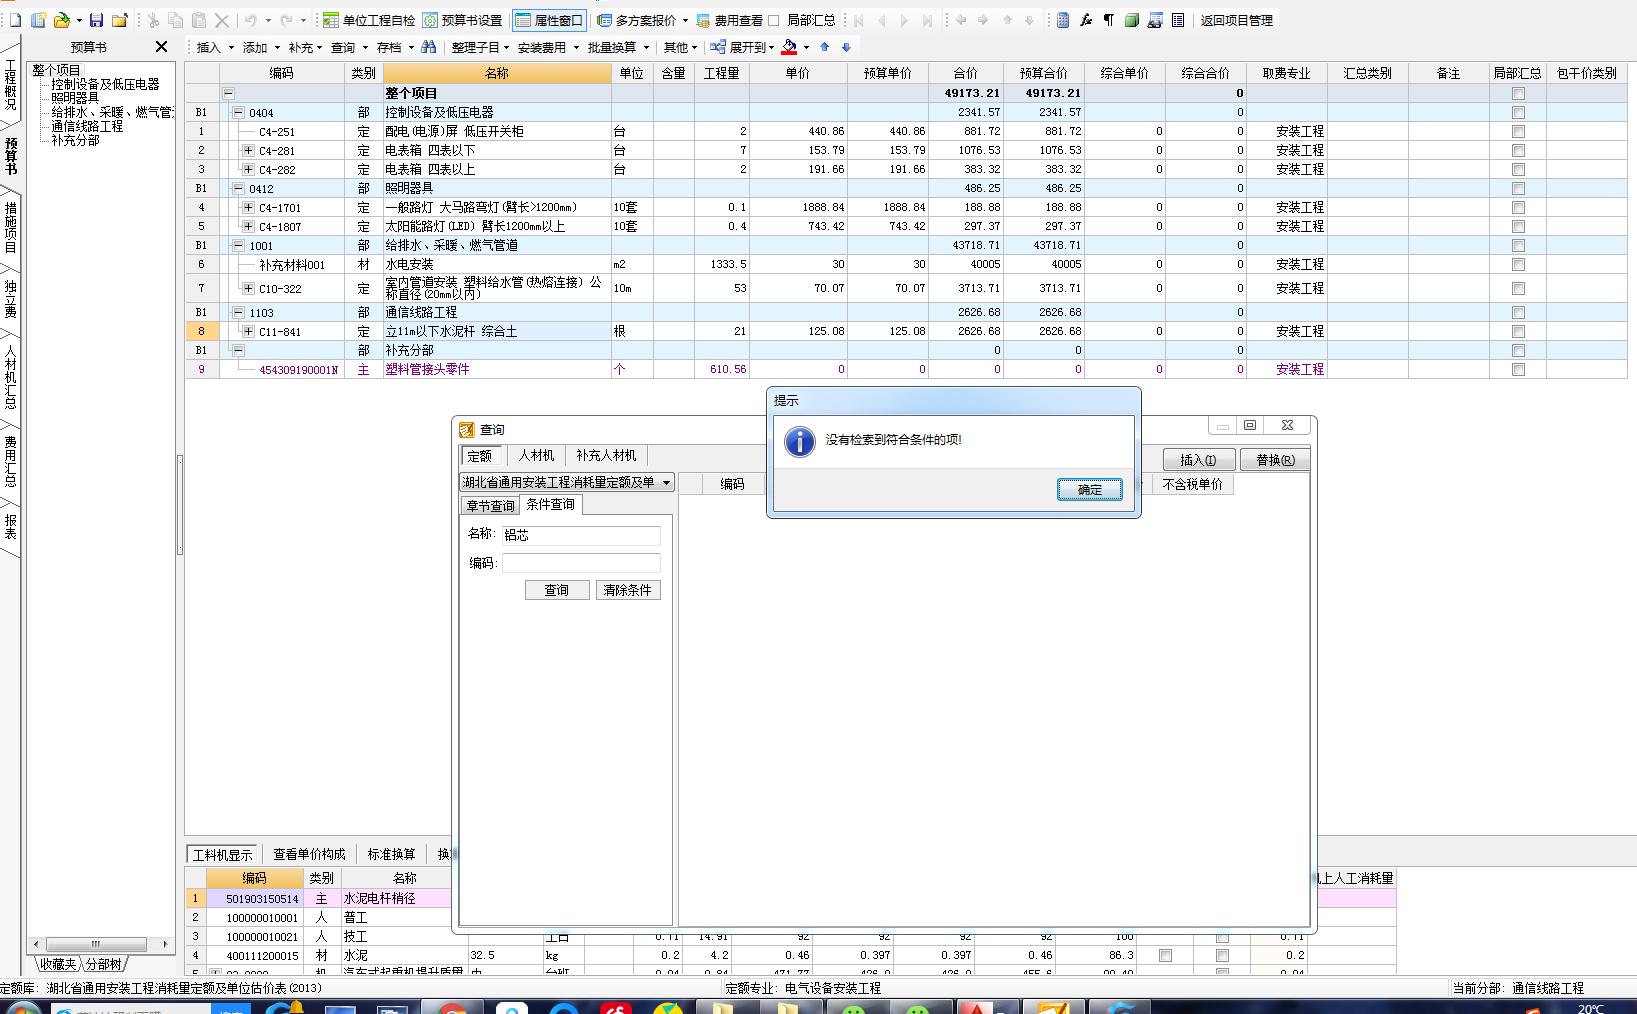Click the second new-from-template icon
The image size is (1637, 1014).
(x=38, y=20)
